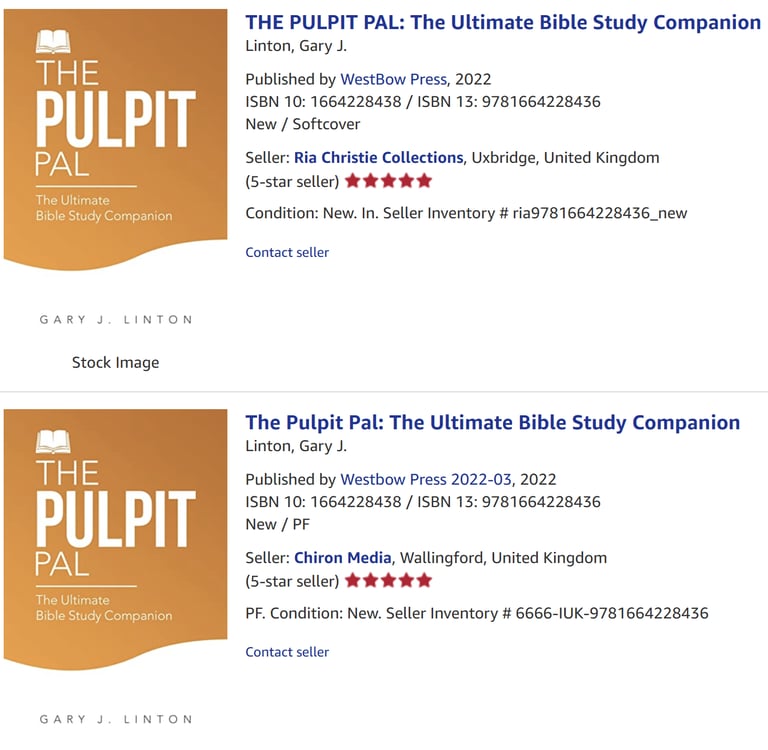
Task: Click the author name Linton, Gary J. in the first listing
Action: tap(296, 47)
